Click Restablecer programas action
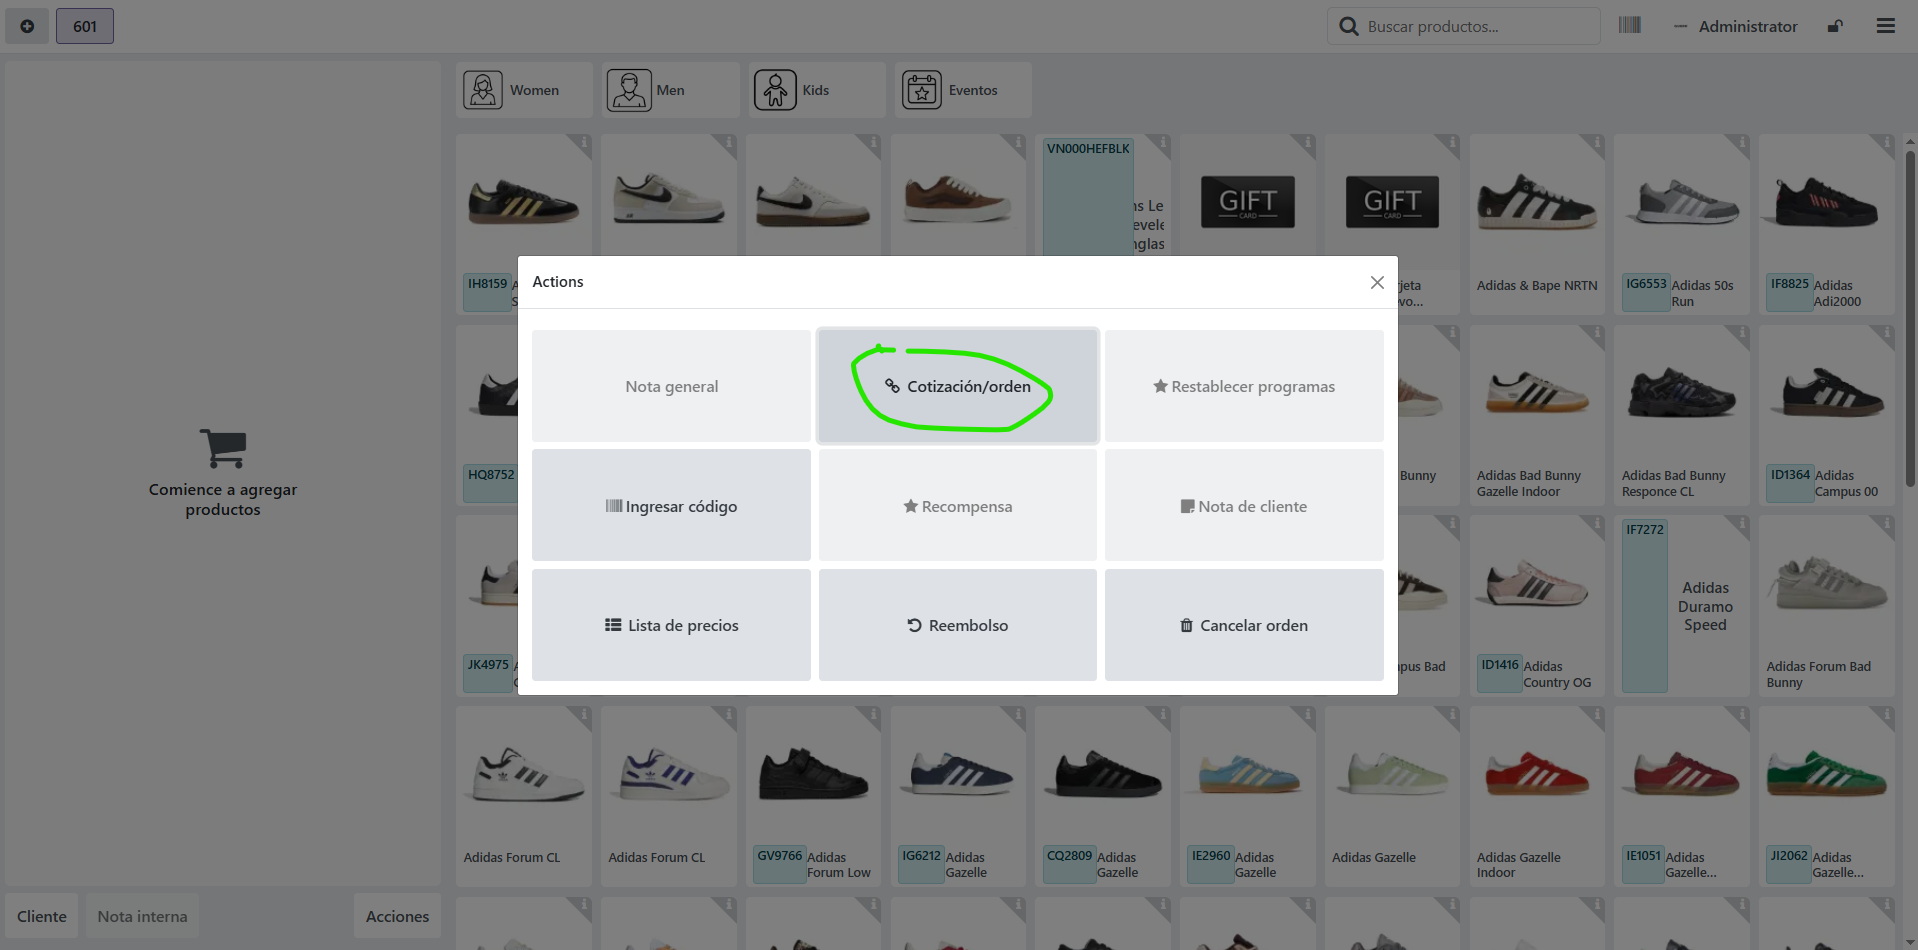 pyautogui.click(x=1244, y=386)
